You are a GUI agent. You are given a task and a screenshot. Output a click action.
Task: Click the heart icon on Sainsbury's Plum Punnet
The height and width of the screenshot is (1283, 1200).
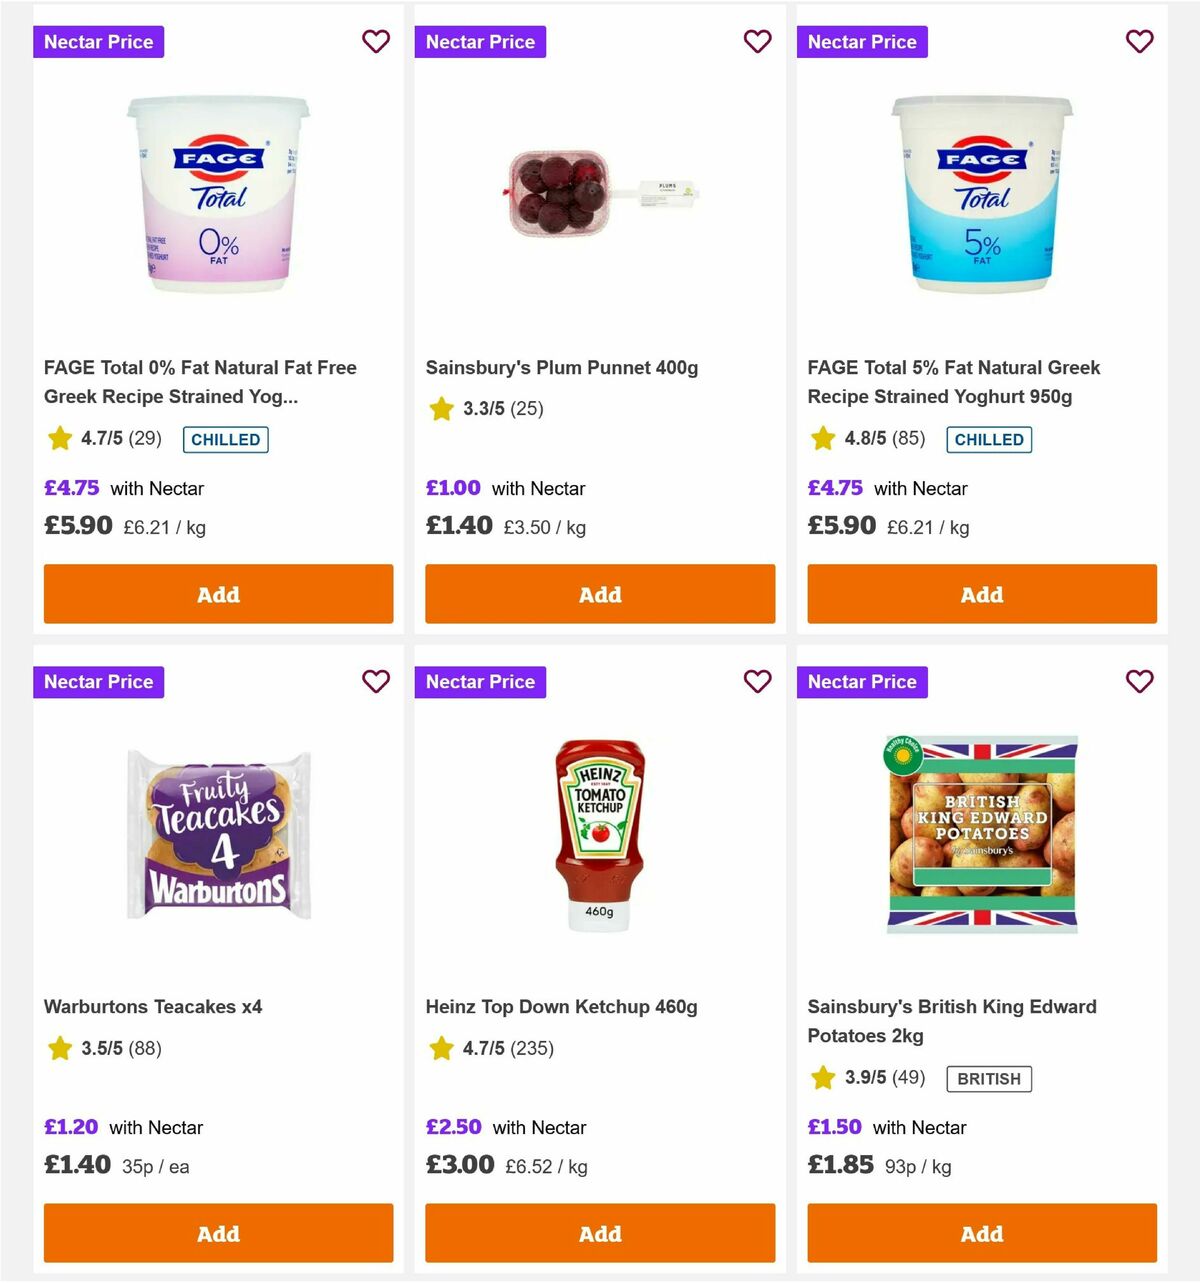pos(758,42)
